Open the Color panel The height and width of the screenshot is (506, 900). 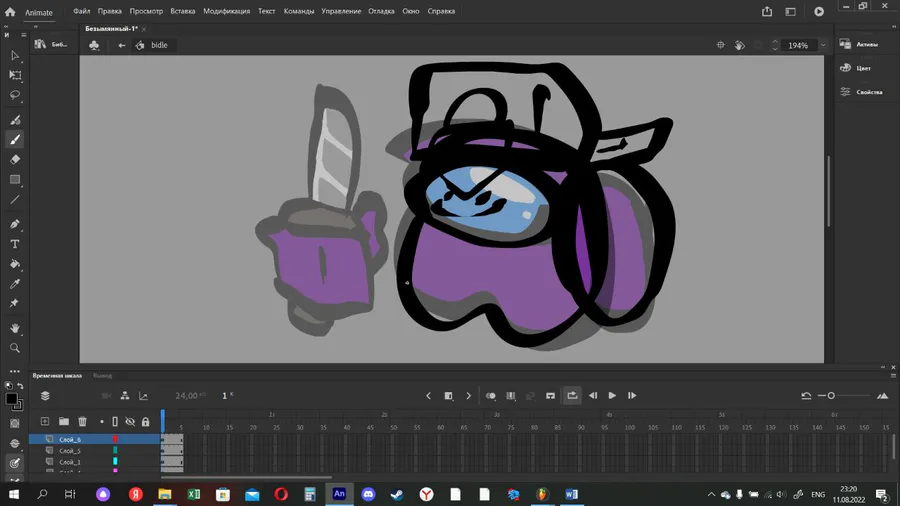click(855, 68)
